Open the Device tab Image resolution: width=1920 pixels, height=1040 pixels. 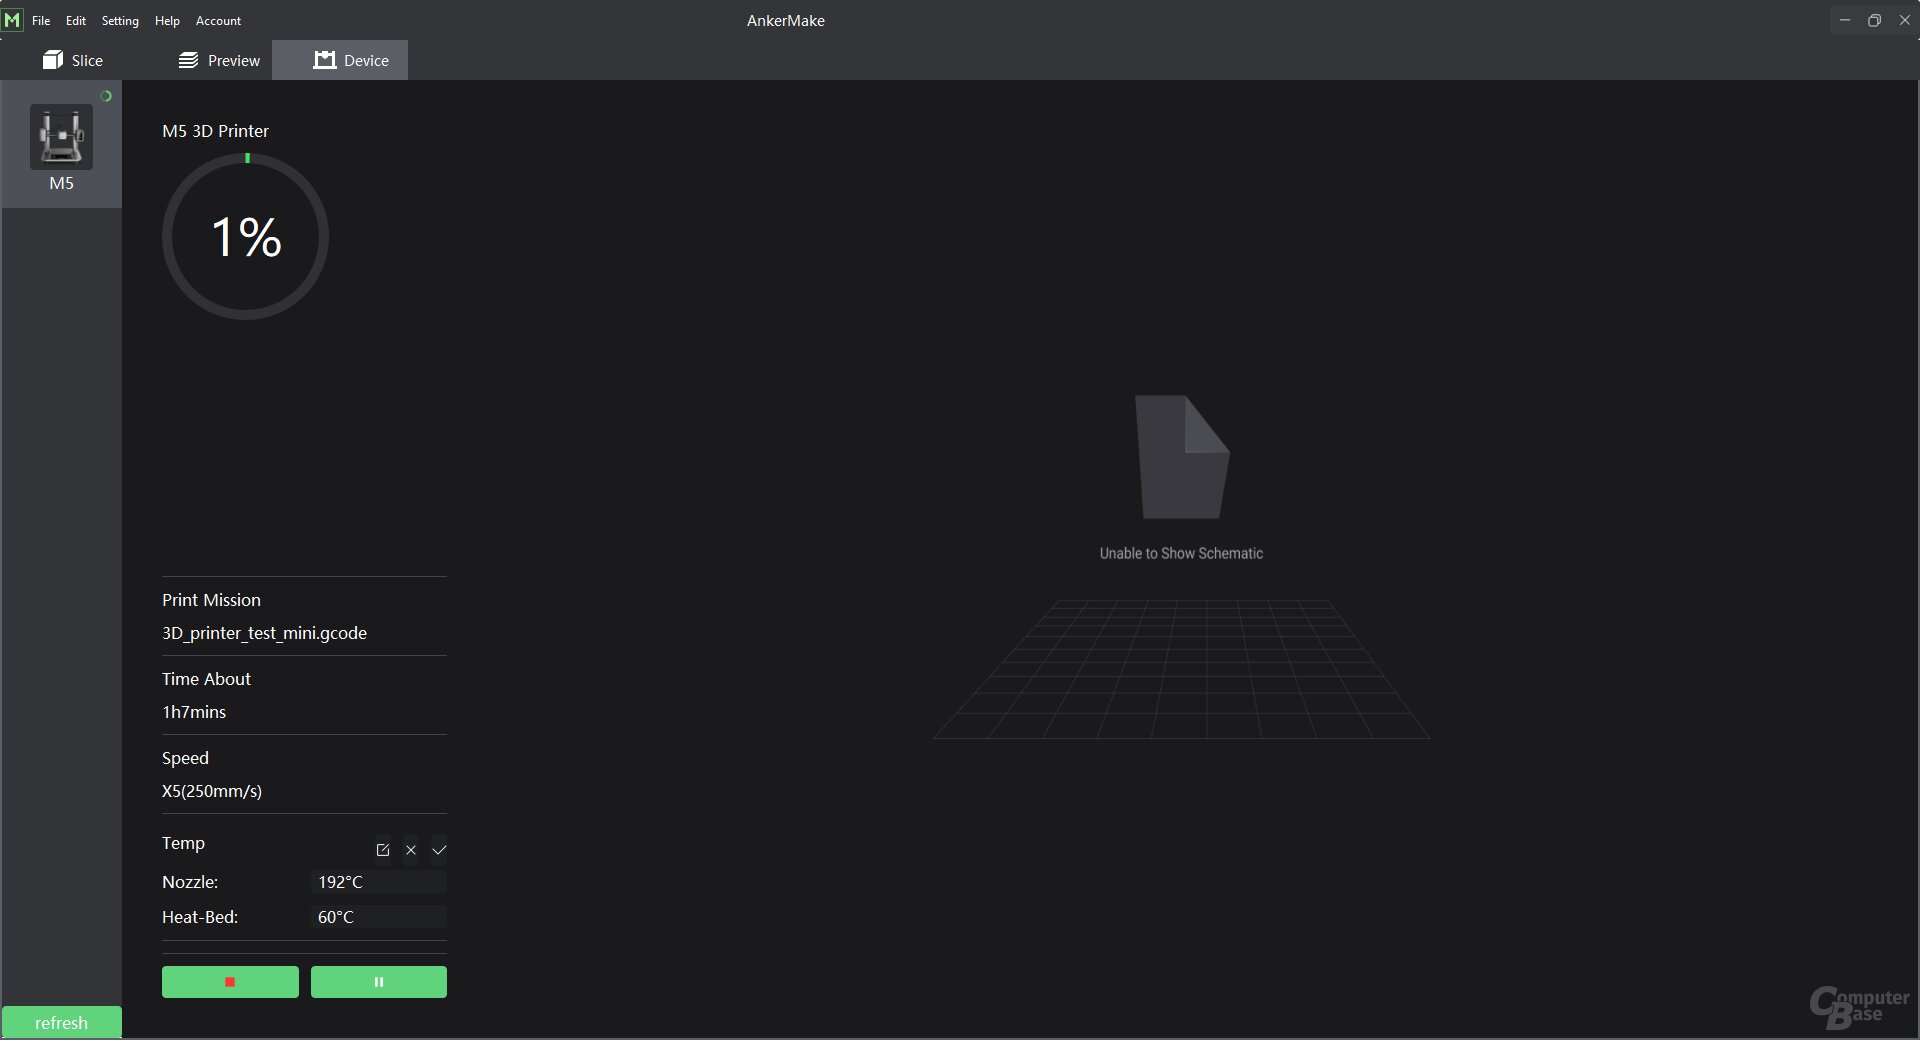351,60
